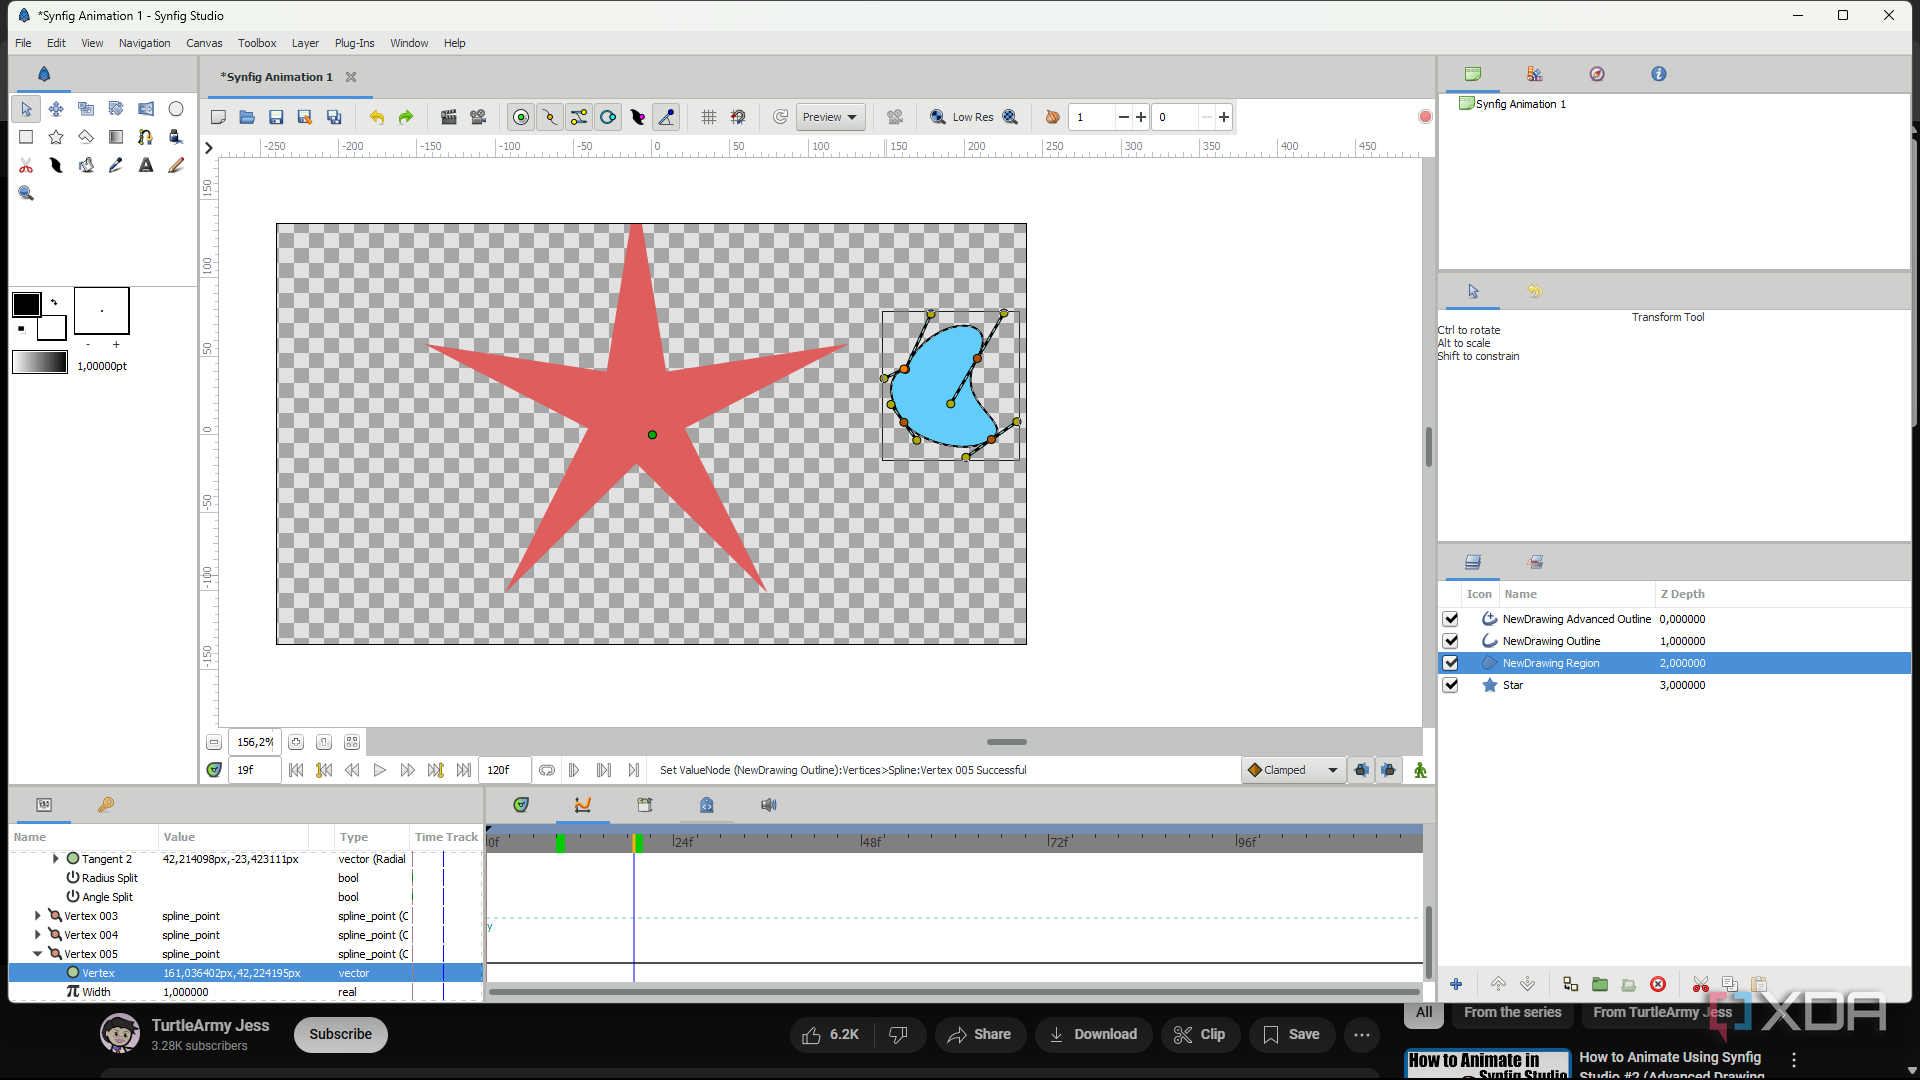Viewport: 1920px width, 1080px height.
Task: Click the Save file icon
Action: point(276,117)
